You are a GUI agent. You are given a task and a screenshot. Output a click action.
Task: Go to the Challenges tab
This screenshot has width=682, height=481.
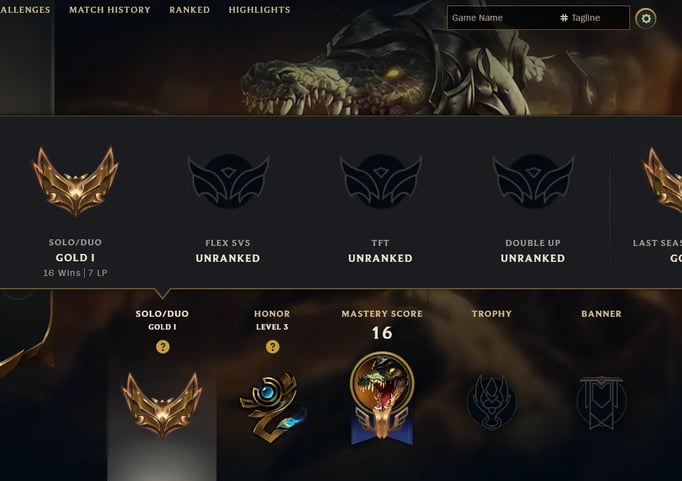pos(25,10)
